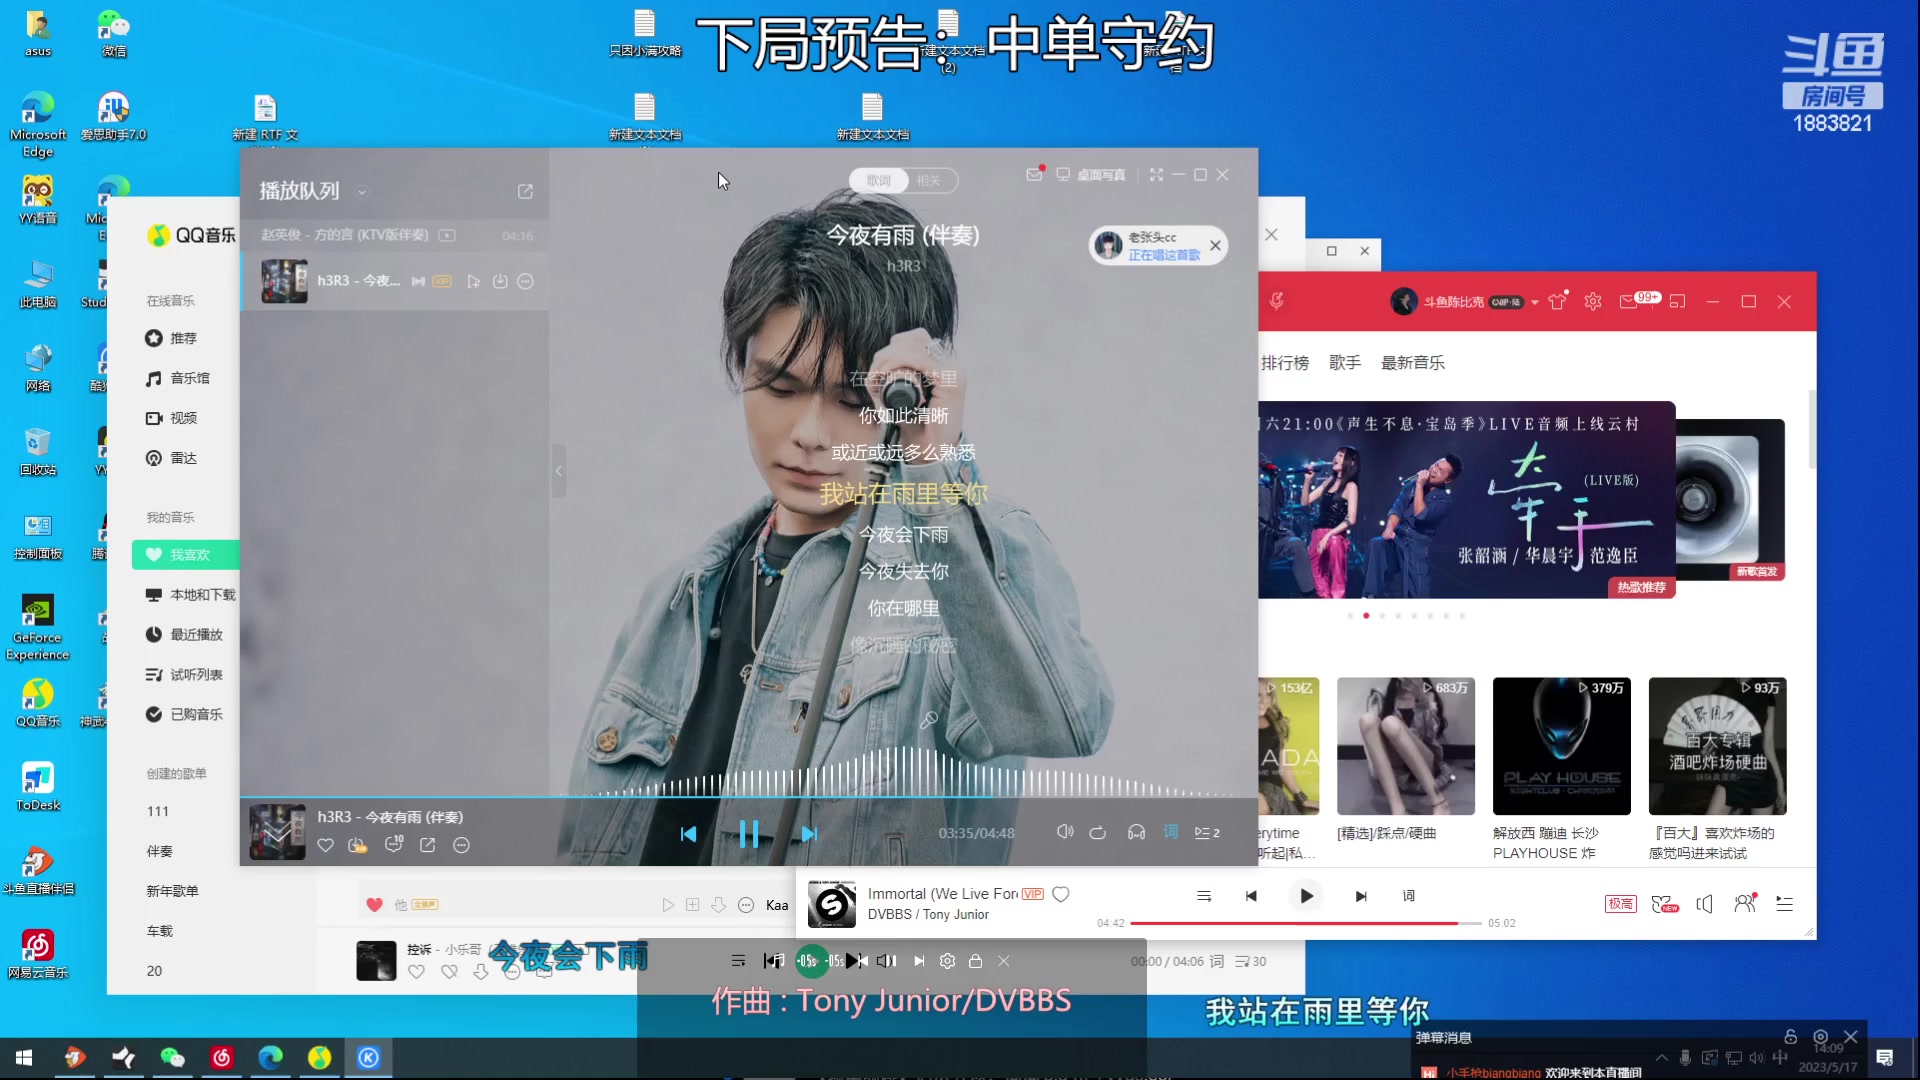Dismiss 老张头cc singing notification
Viewport: 1920px width, 1080px height.
[1215, 245]
